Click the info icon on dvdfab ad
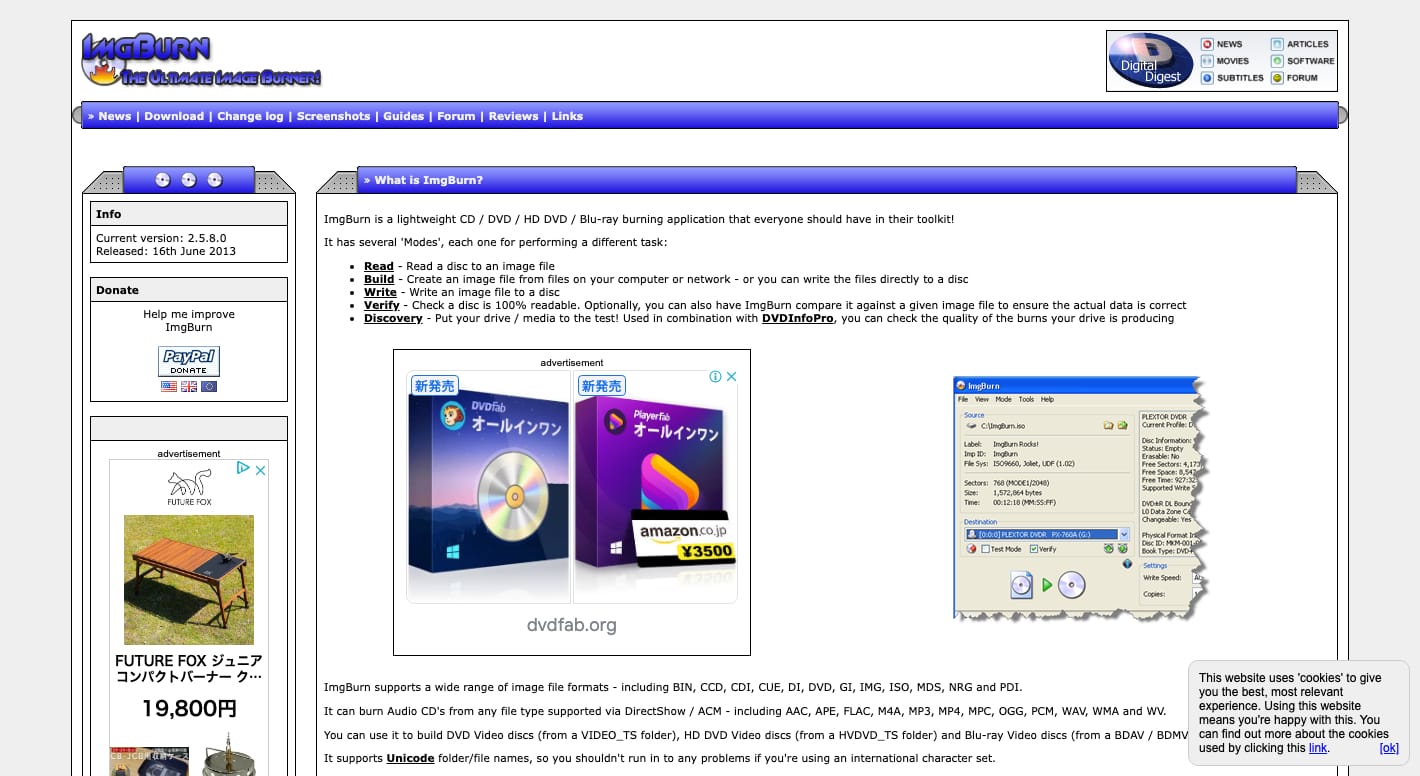The height and width of the screenshot is (776, 1420). [715, 377]
